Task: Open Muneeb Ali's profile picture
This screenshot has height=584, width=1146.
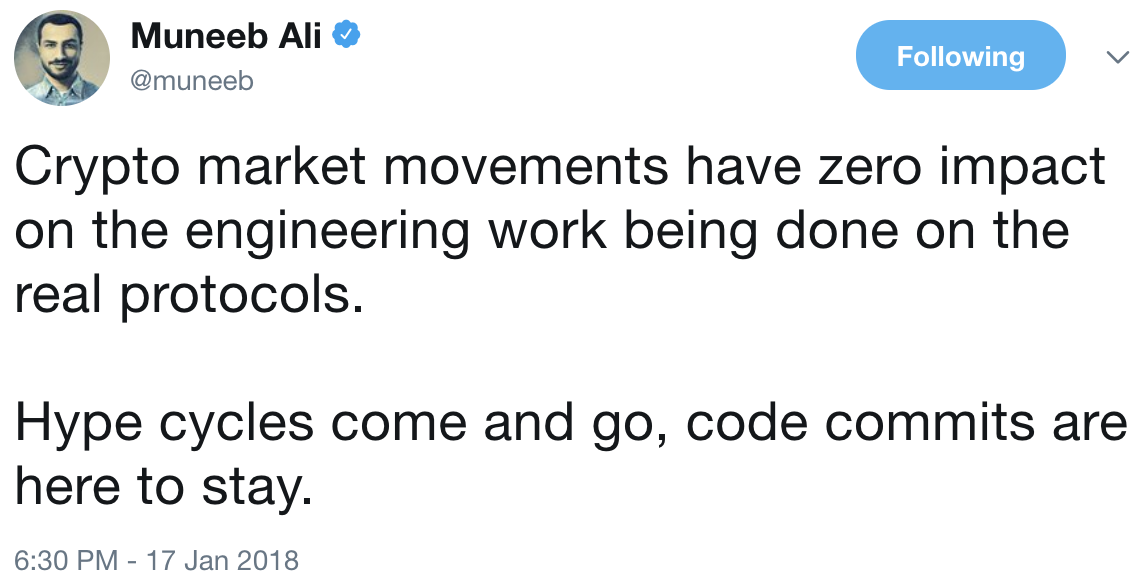Action: (62, 58)
